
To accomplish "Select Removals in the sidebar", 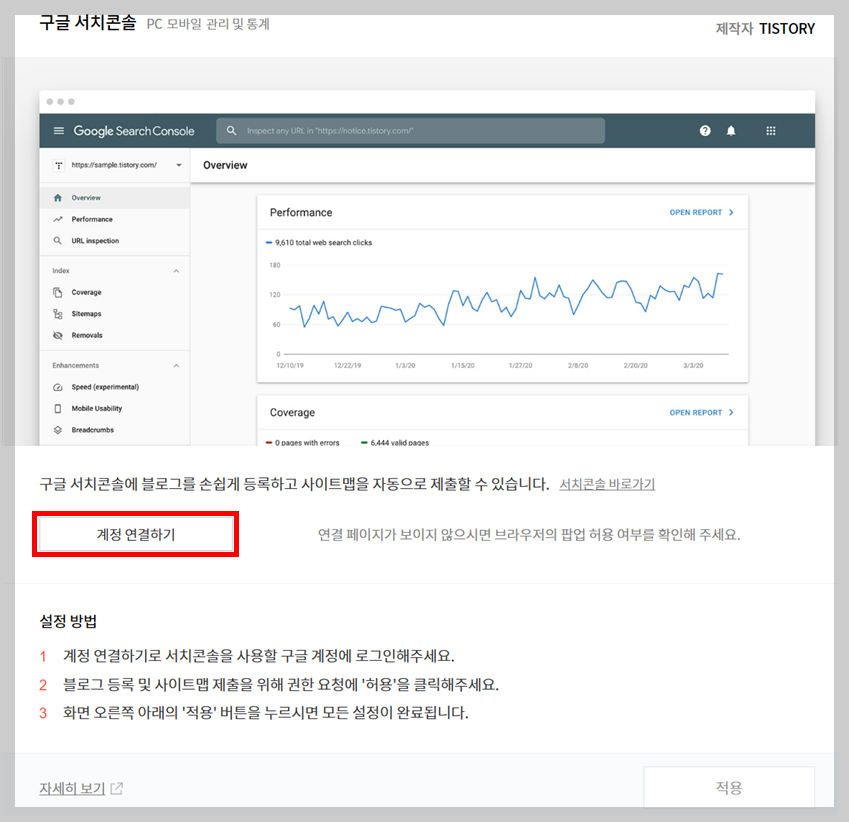I will (x=87, y=335).
